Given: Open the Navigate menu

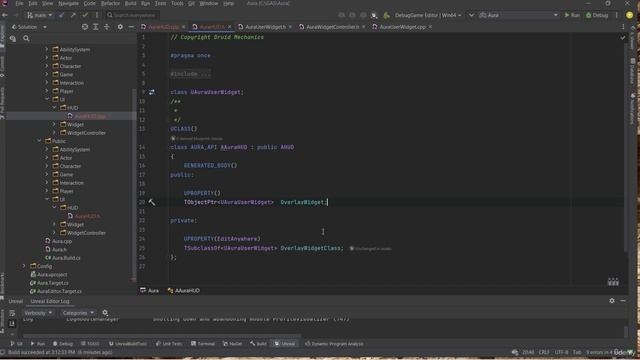Looking at the screenshot, I should pyautogui.click(x=68, y=3).
